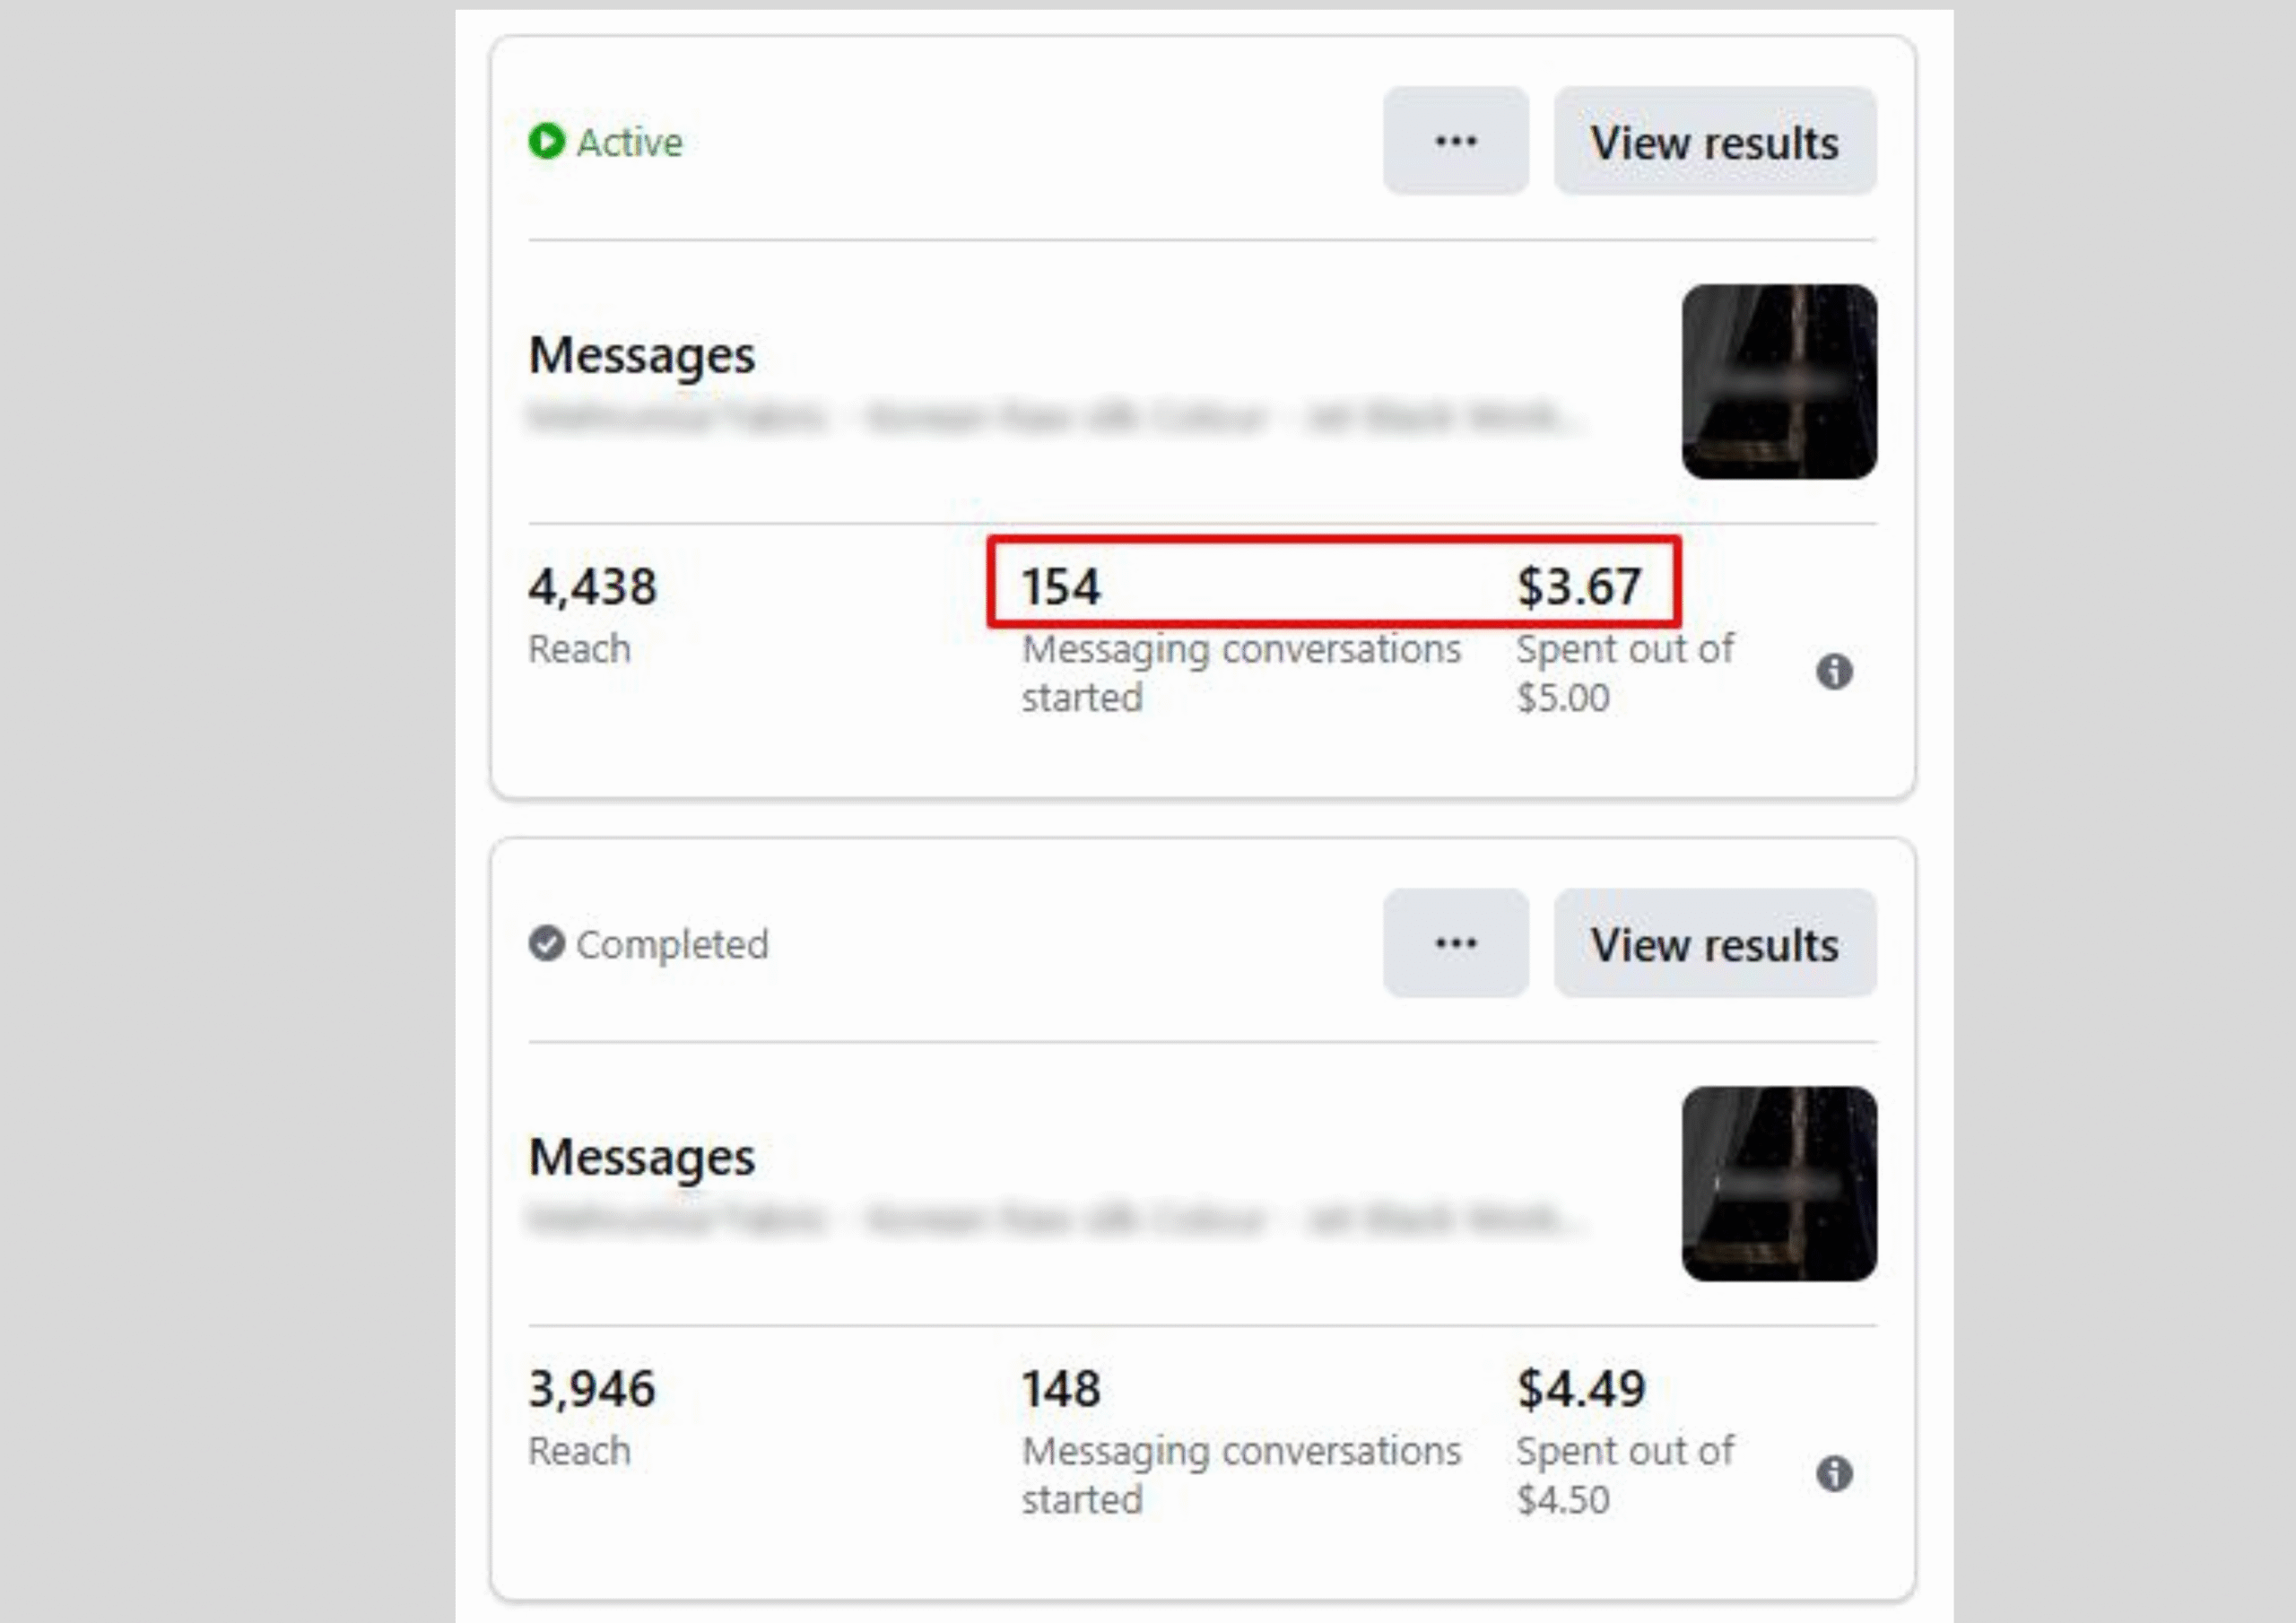Click the 3,946 Reach figure
Screen dimensions: 2296x1623
point(592,1389)
